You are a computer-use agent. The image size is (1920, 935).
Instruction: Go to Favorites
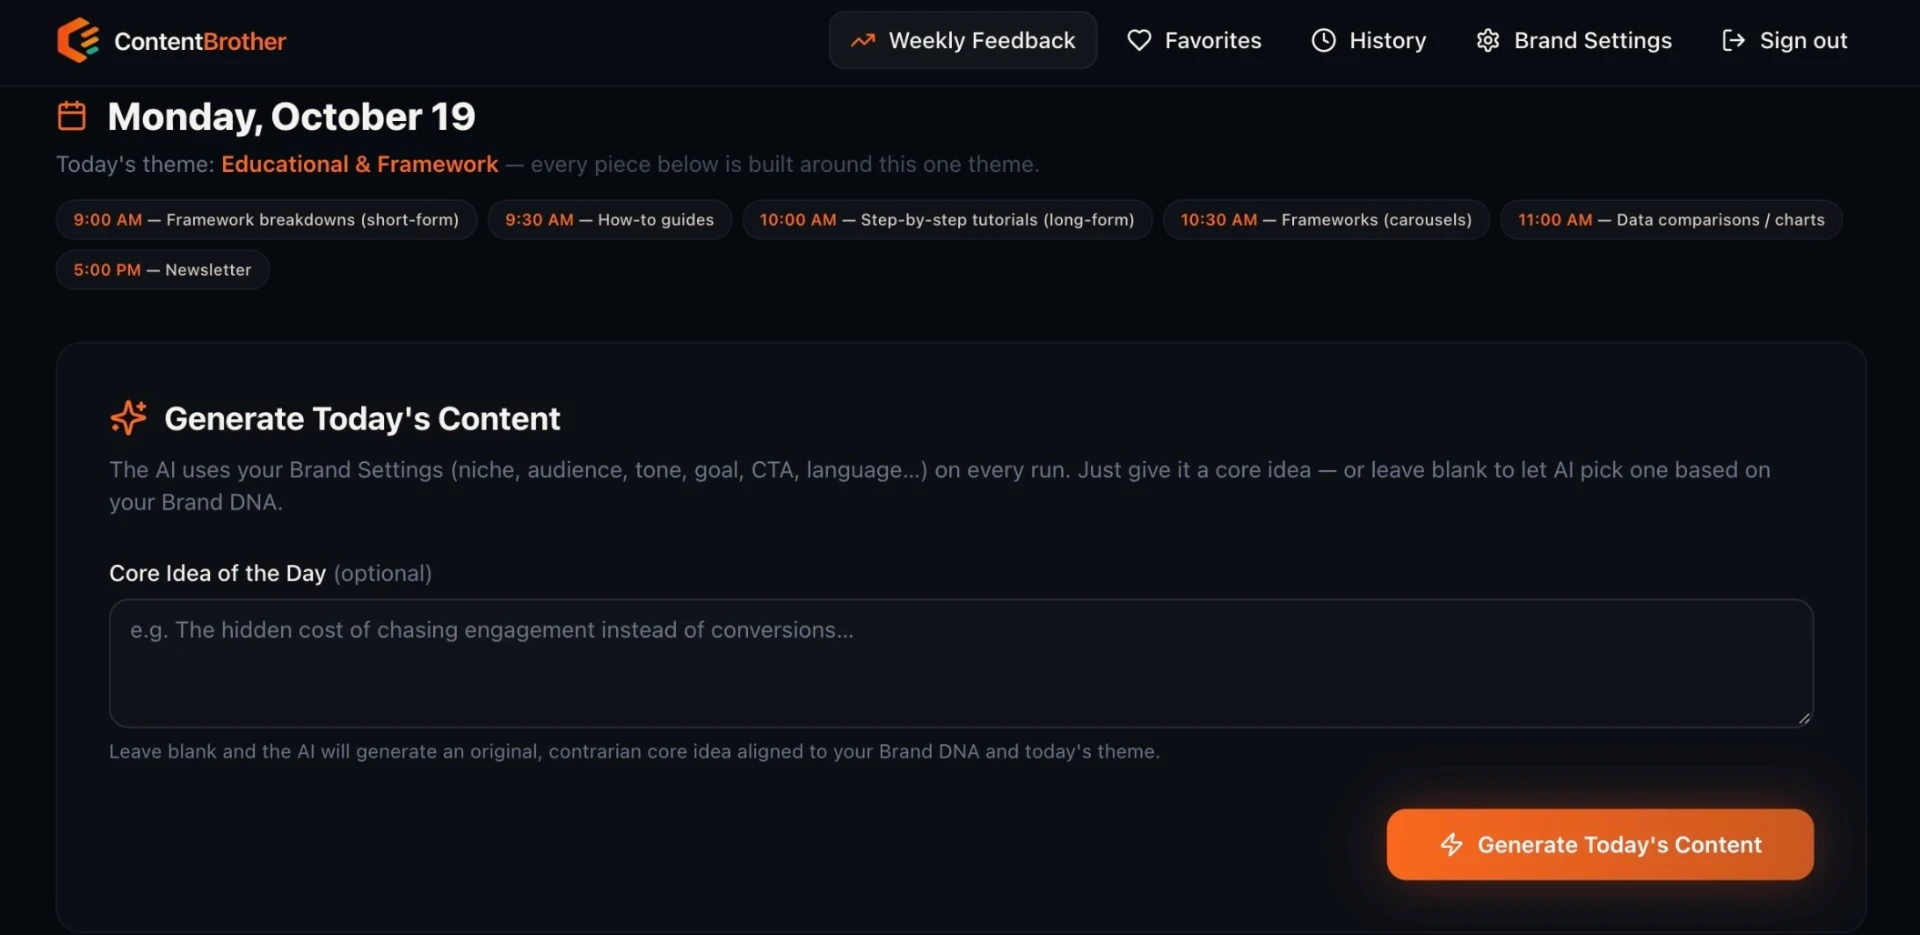[x=1194, y=40]
